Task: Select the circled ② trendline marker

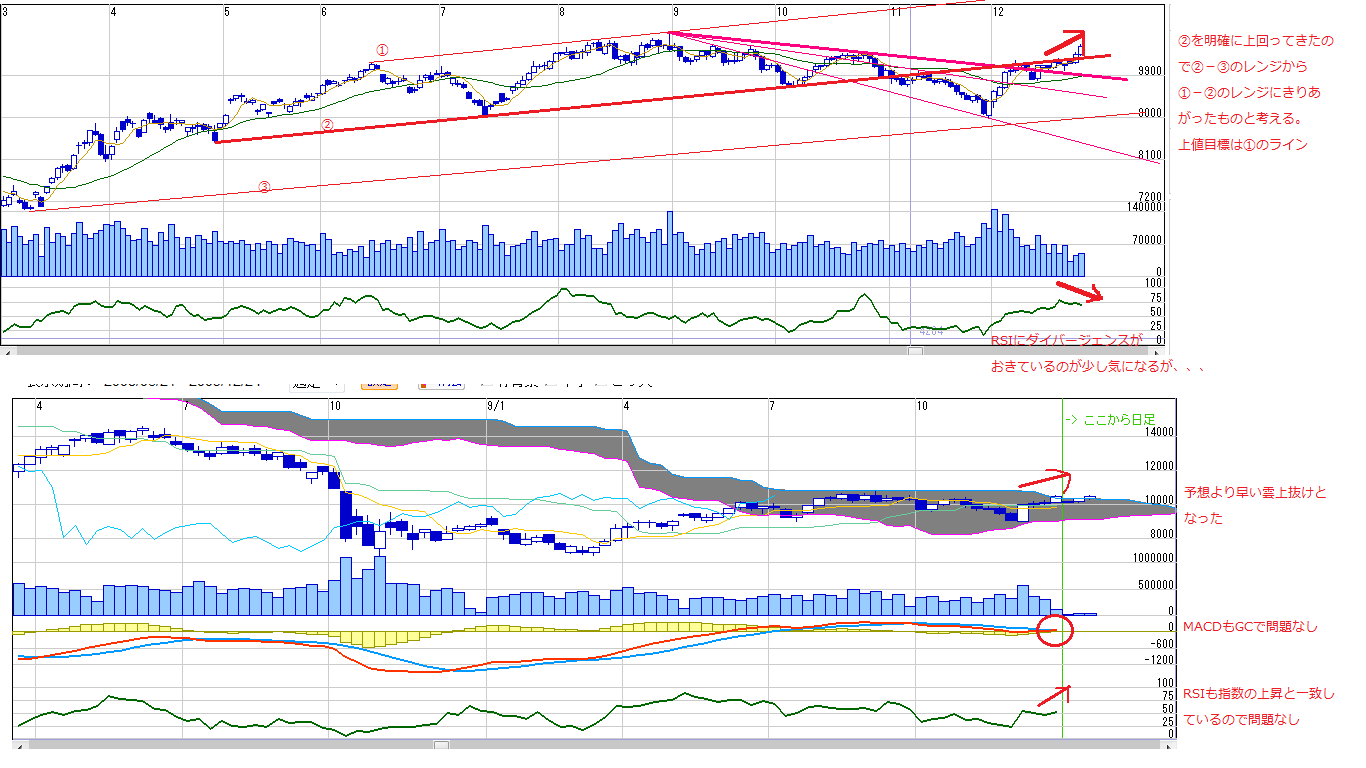Action: pyautogui.click(x=326, y=125)
